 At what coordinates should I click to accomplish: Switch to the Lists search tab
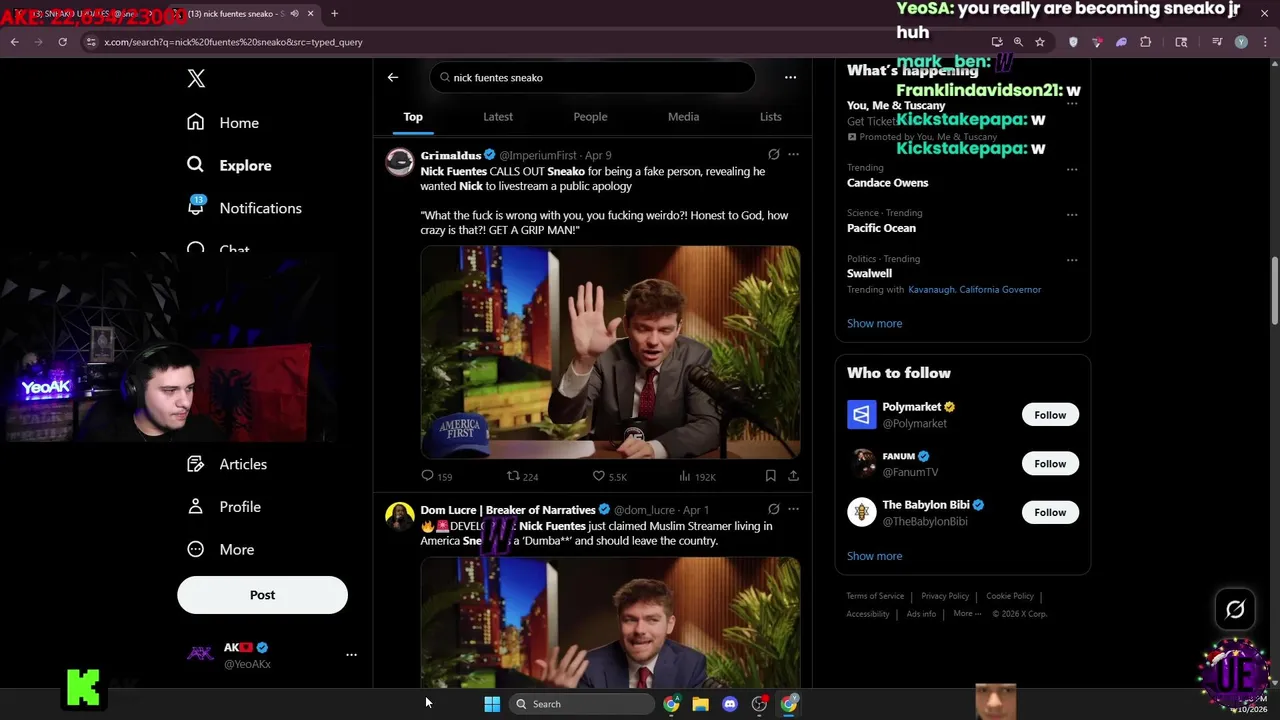[x=770, y=117]
